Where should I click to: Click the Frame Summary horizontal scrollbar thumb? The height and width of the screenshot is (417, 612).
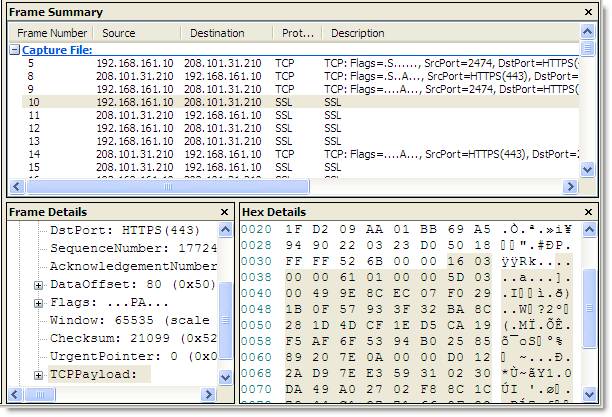(x=168, y=187)
